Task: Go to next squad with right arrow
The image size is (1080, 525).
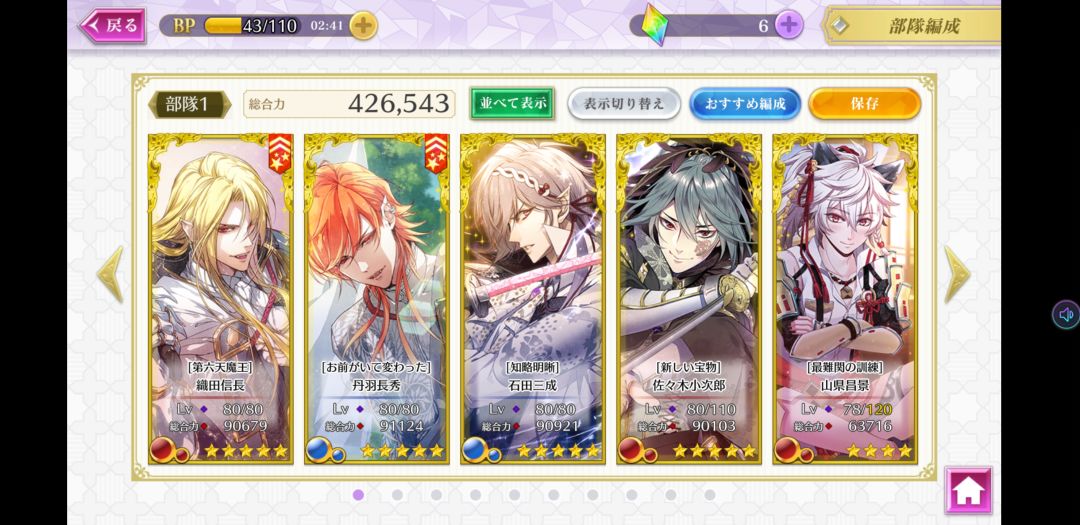Action: [x=956, y=274]
